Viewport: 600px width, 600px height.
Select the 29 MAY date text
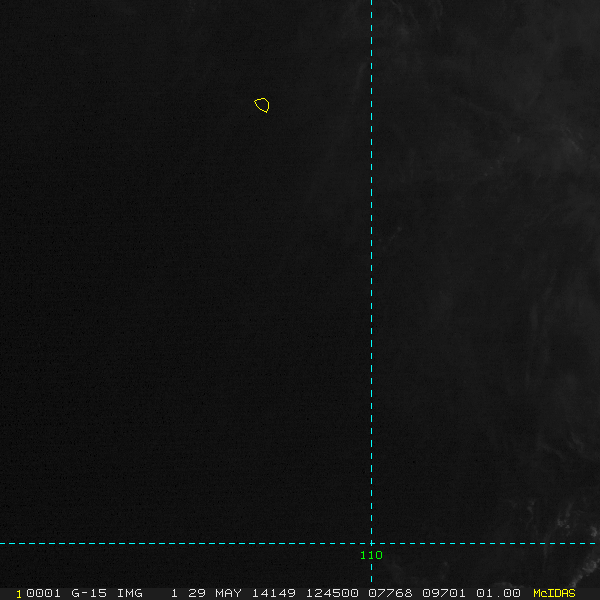pyautogui.click(x=215, y=593)
